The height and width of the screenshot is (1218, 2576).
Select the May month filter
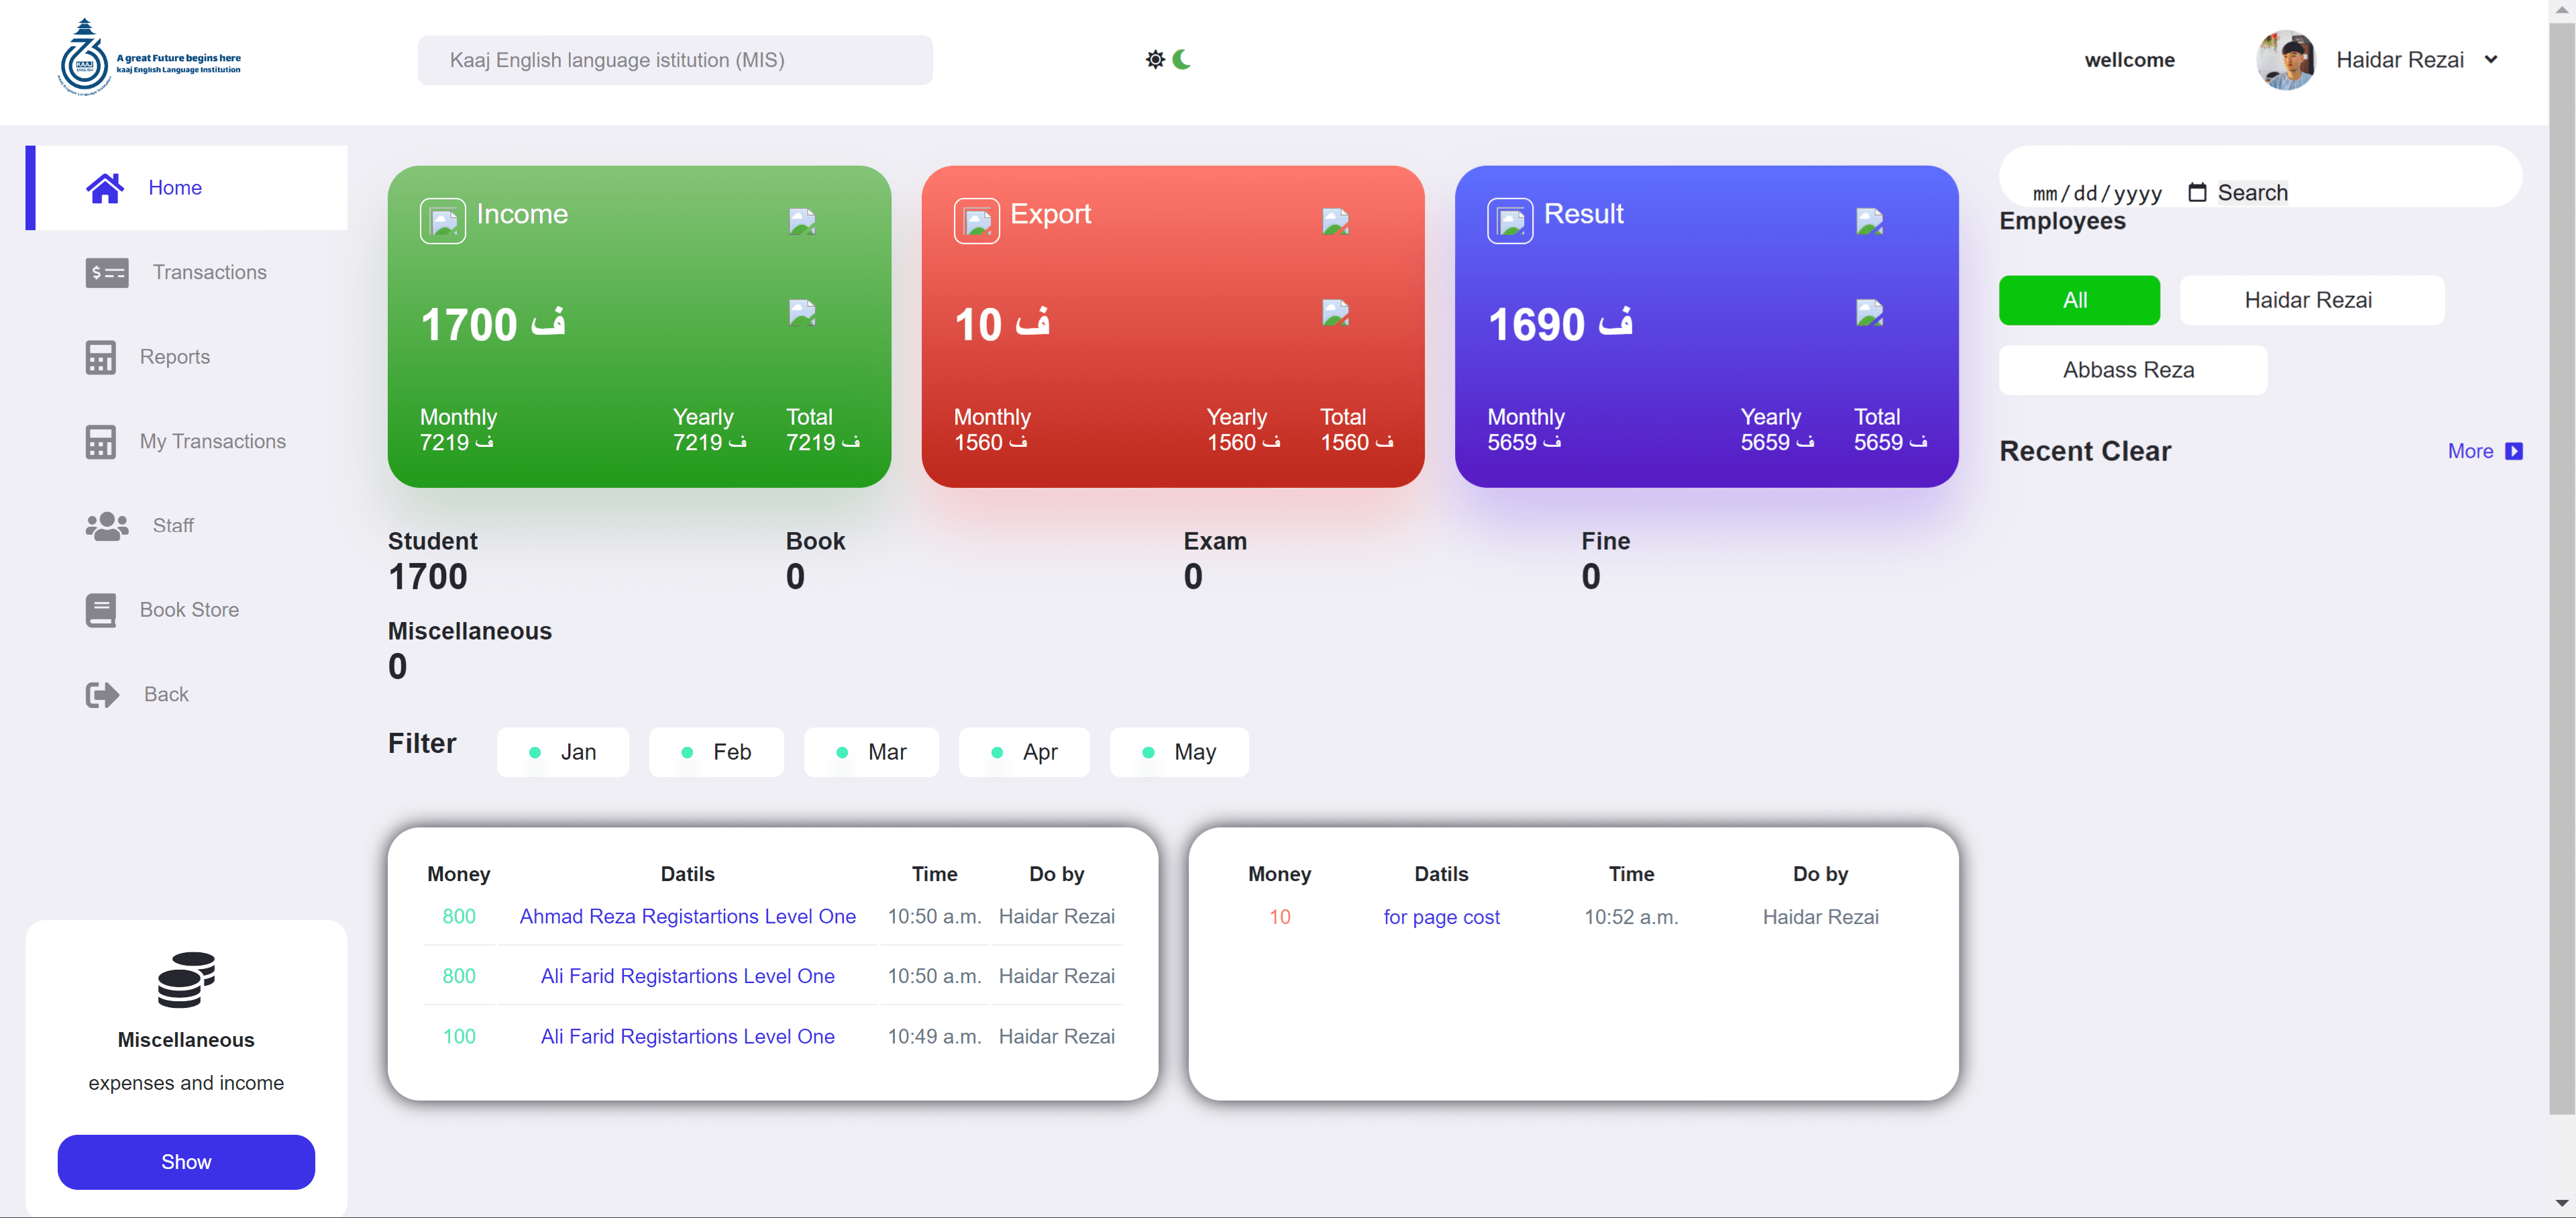click(x=1179, y=752)
